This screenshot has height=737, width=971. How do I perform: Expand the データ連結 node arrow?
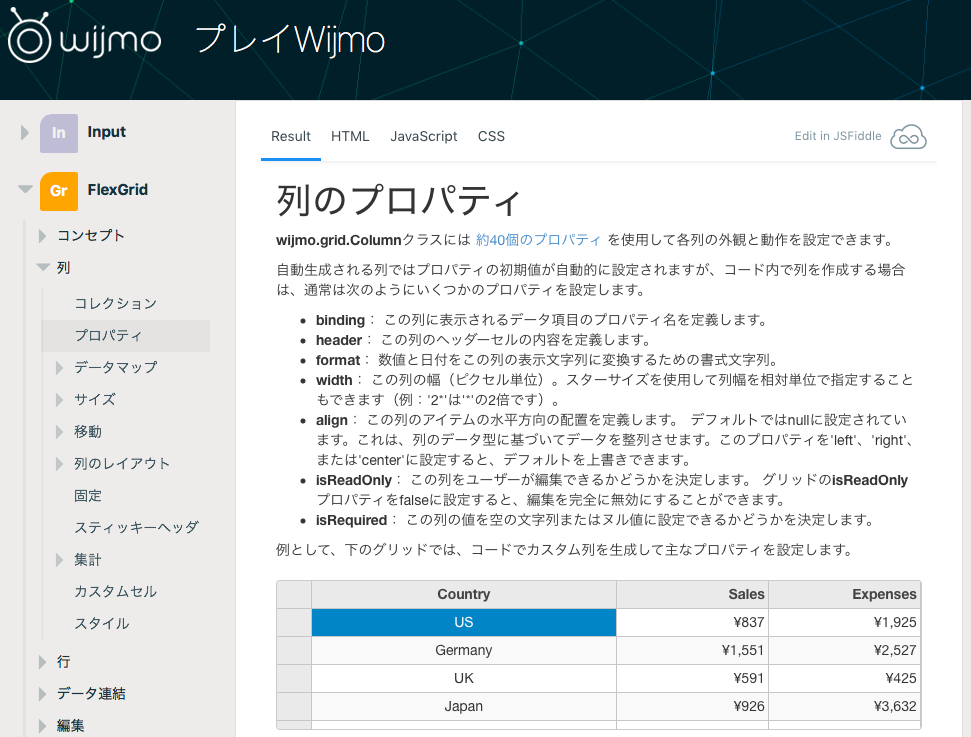point(42,694)
